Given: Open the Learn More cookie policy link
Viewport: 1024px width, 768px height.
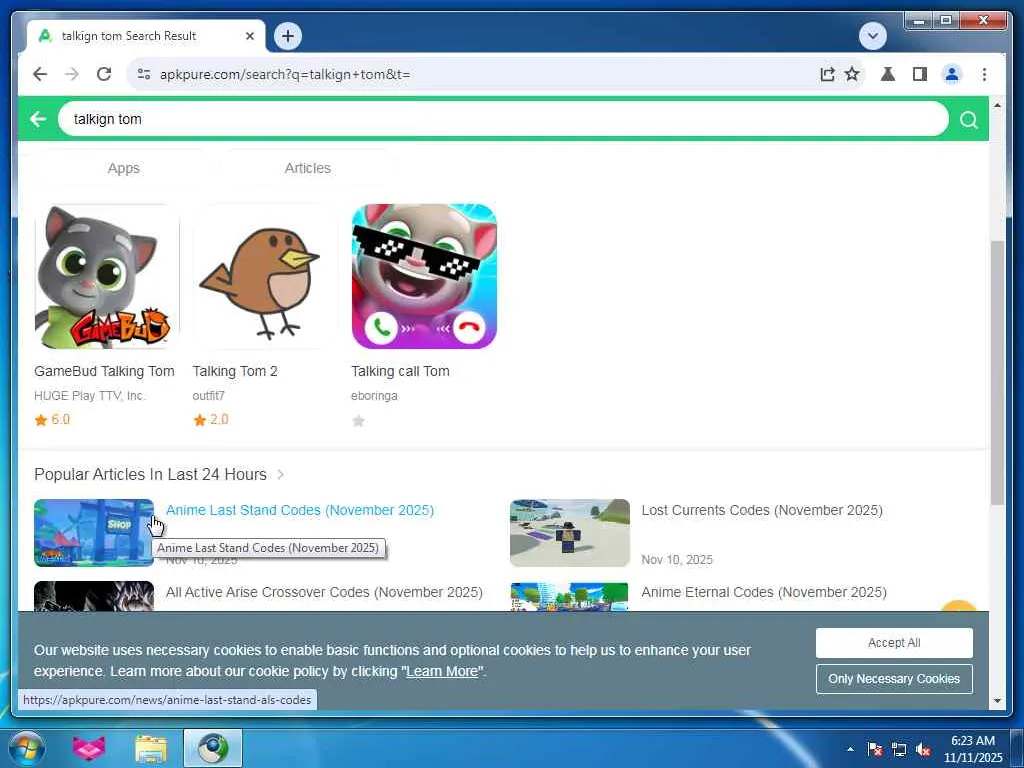Looking at the screenshot, I should 442,671.
